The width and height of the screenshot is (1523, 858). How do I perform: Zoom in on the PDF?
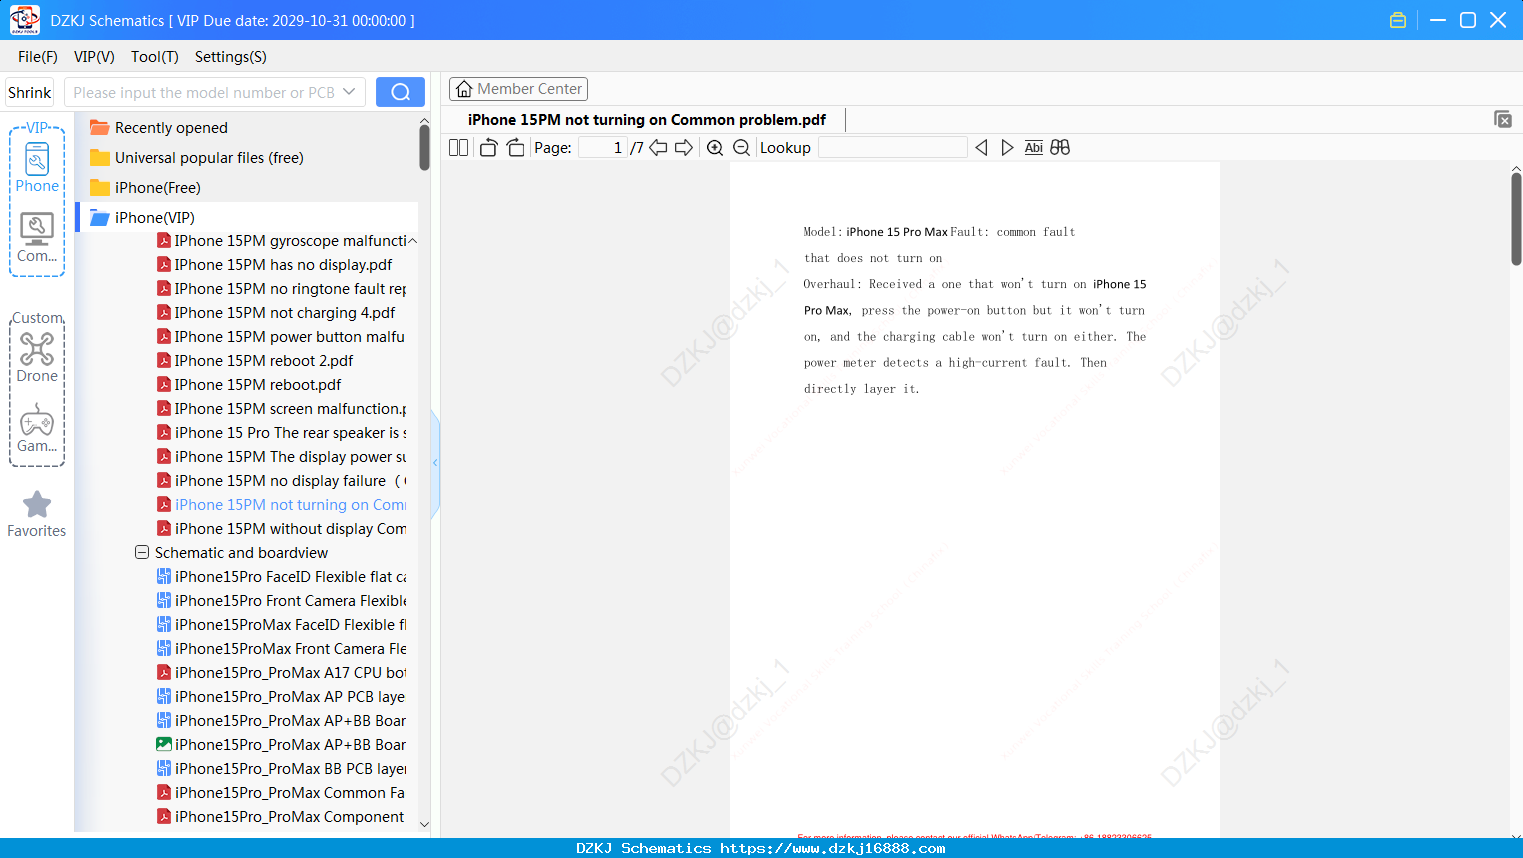(715, 148)
